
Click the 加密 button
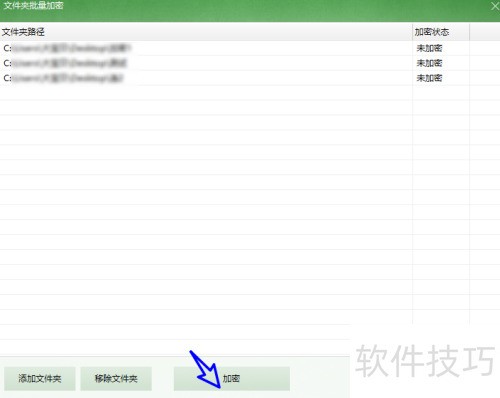232,379
